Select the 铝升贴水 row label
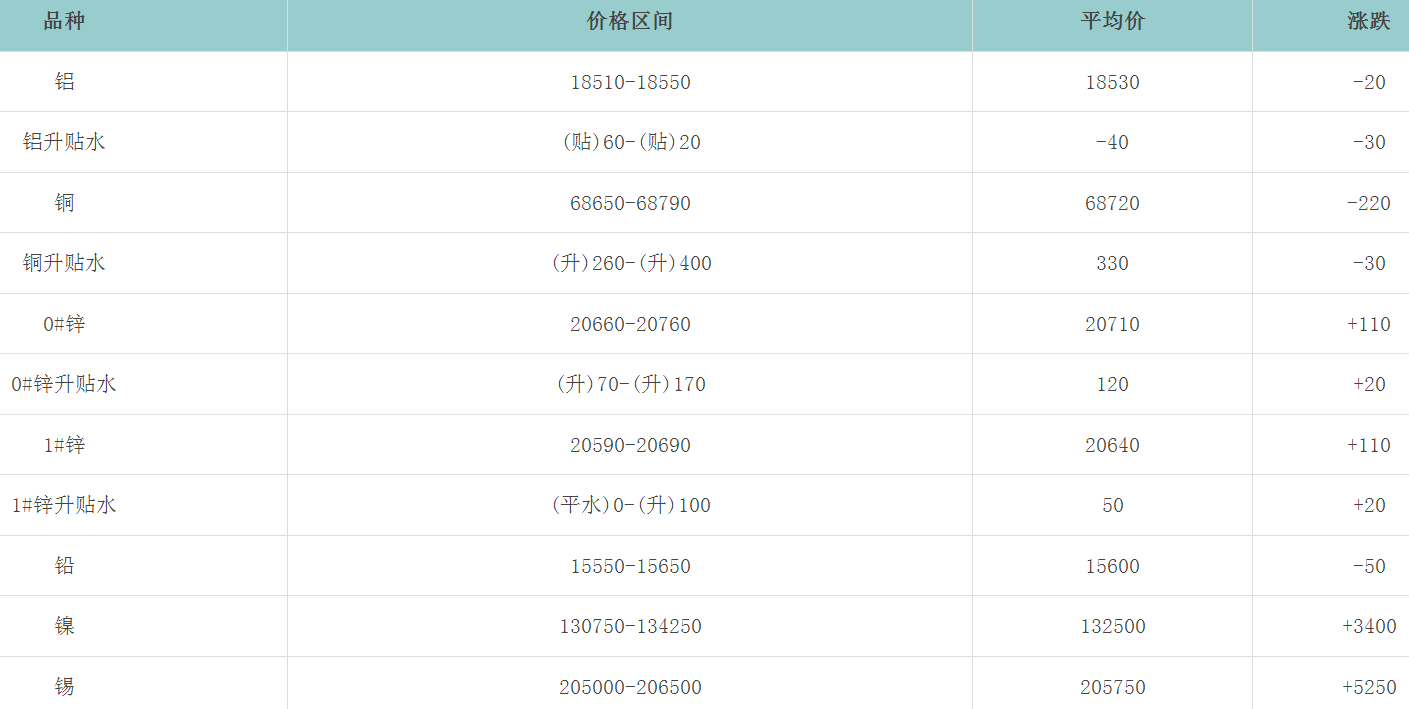 (x=64, y=142)
